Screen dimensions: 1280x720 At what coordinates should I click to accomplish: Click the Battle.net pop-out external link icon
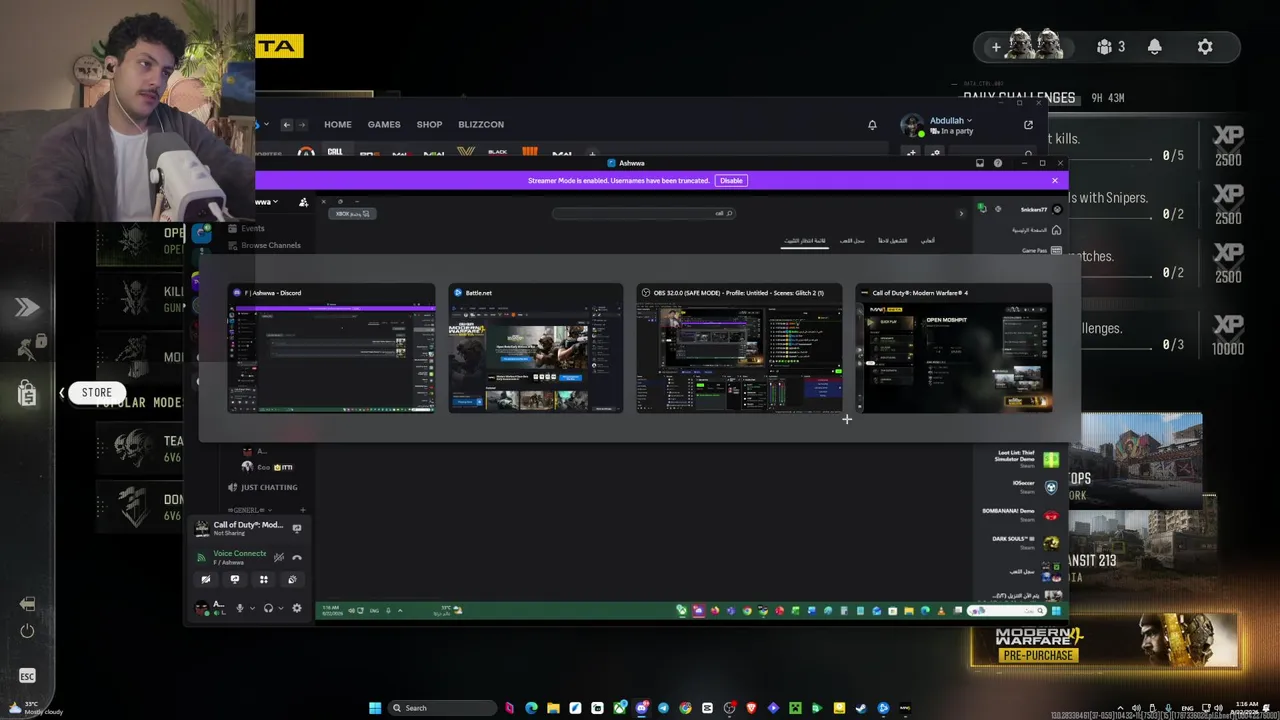[x=1028, y=125]
